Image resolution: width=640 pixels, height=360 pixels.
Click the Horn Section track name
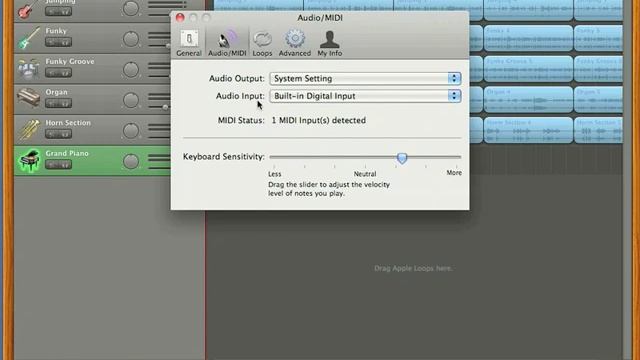(x=68, y=122)
